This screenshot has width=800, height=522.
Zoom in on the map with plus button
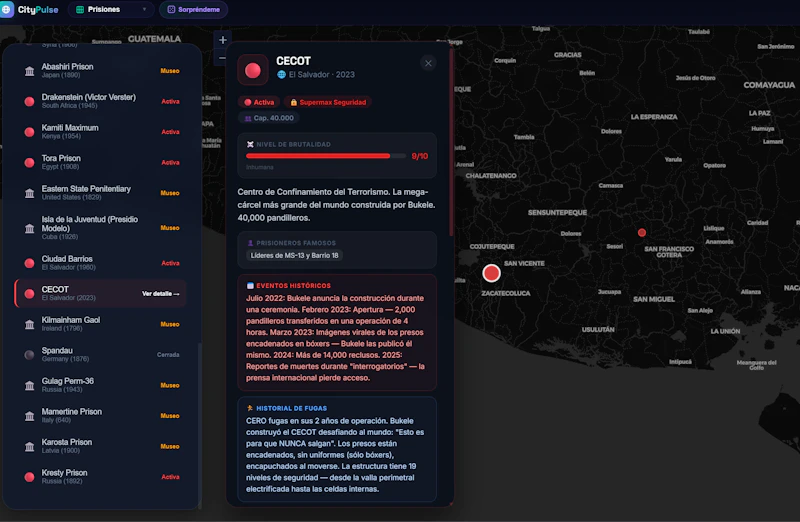222,40
